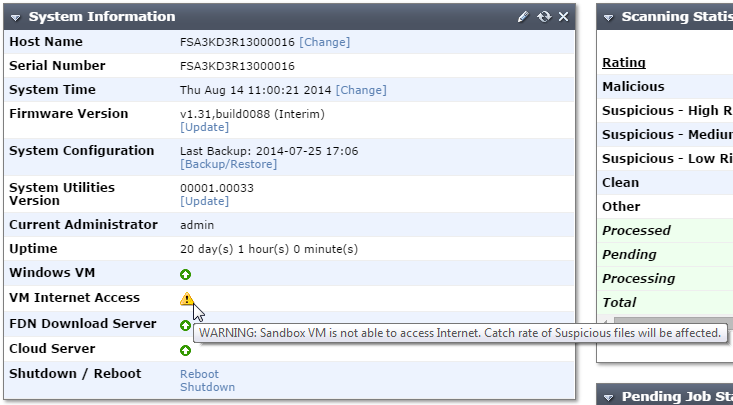
Task: Click the FDN Download Server status icon
Action: (185, 325)
